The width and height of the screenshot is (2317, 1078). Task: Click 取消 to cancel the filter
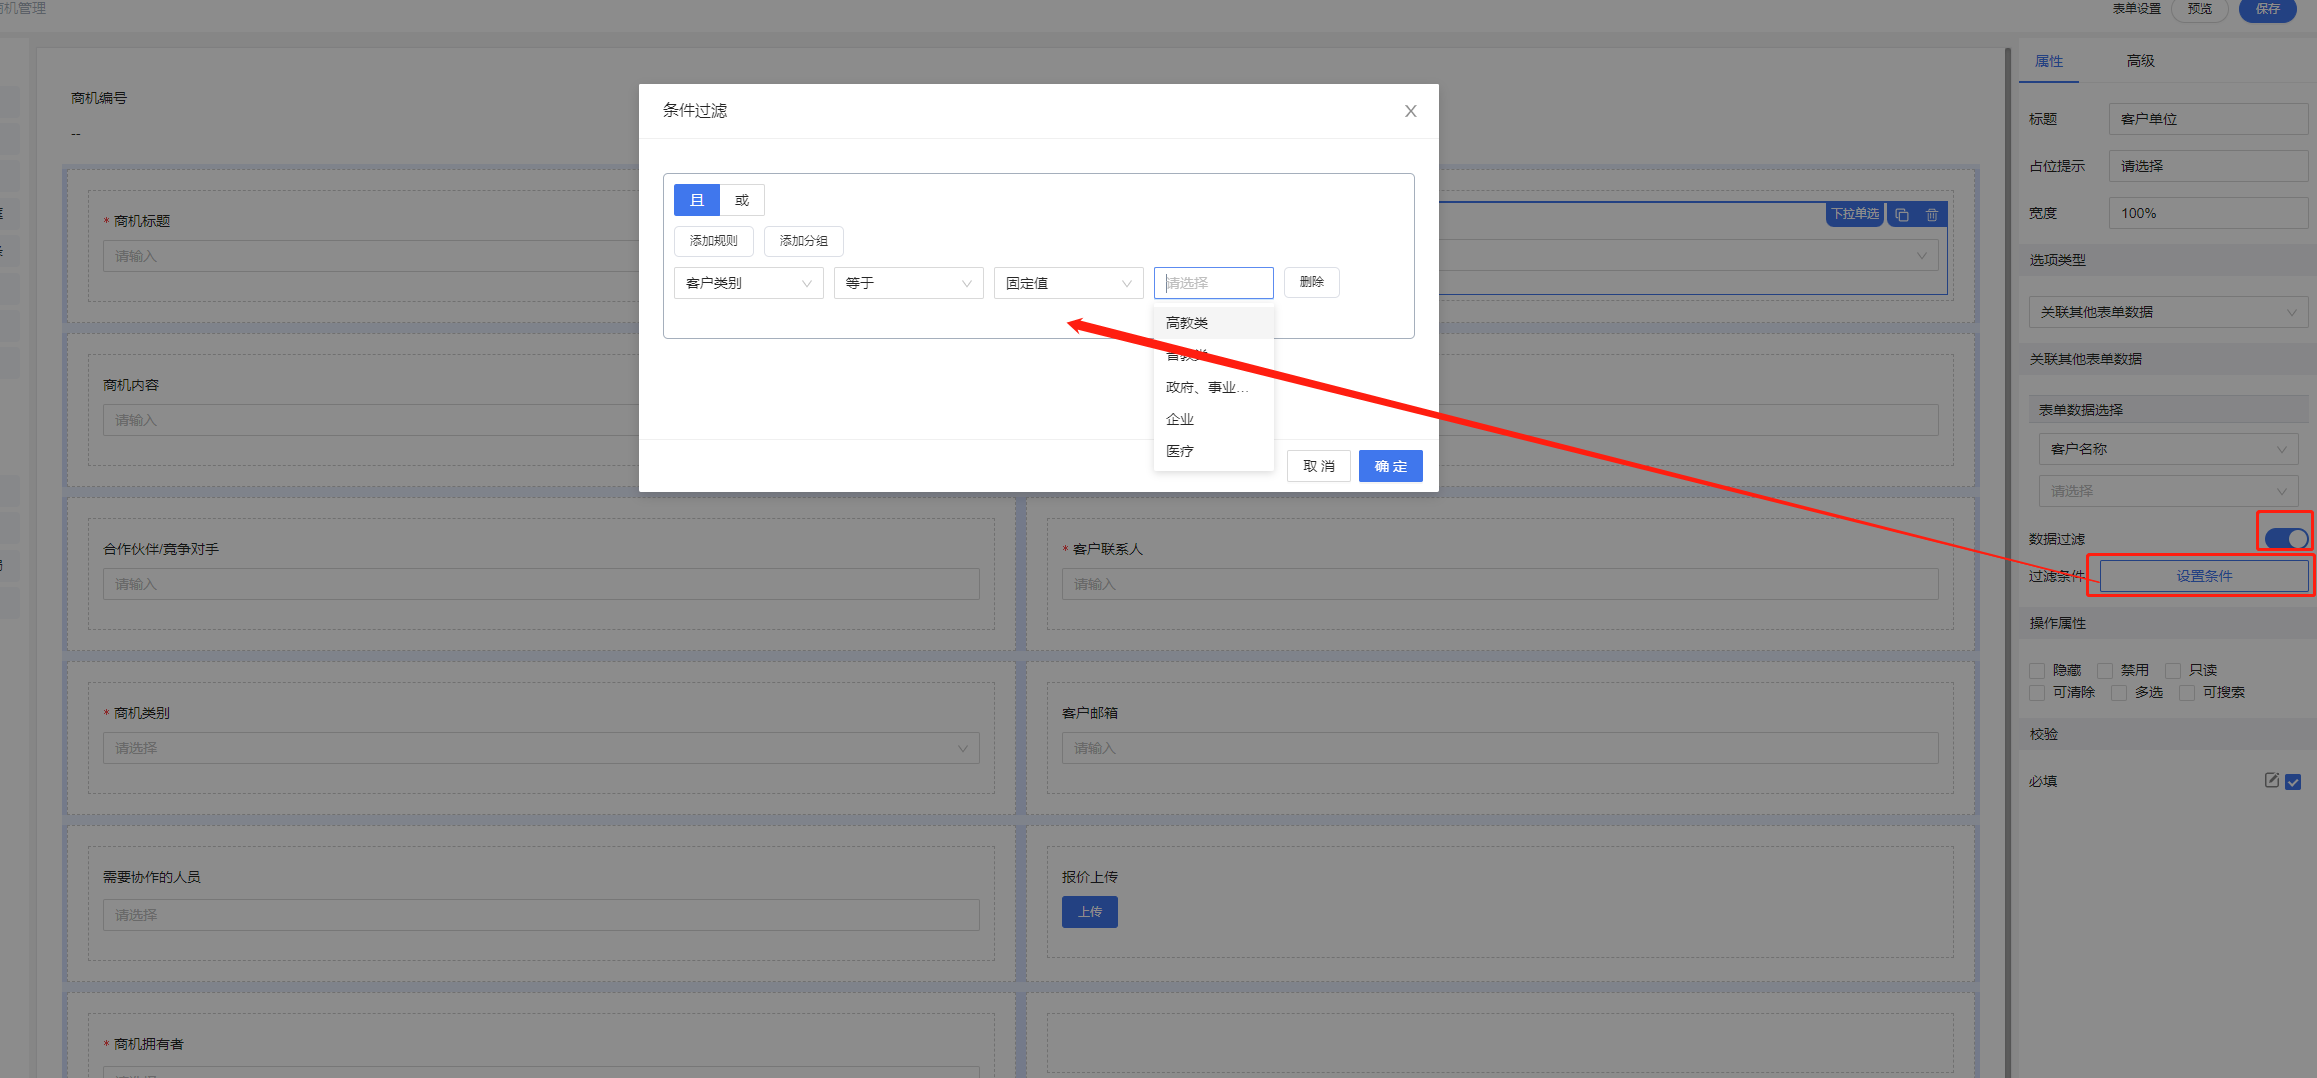[x=1319, y=466]
